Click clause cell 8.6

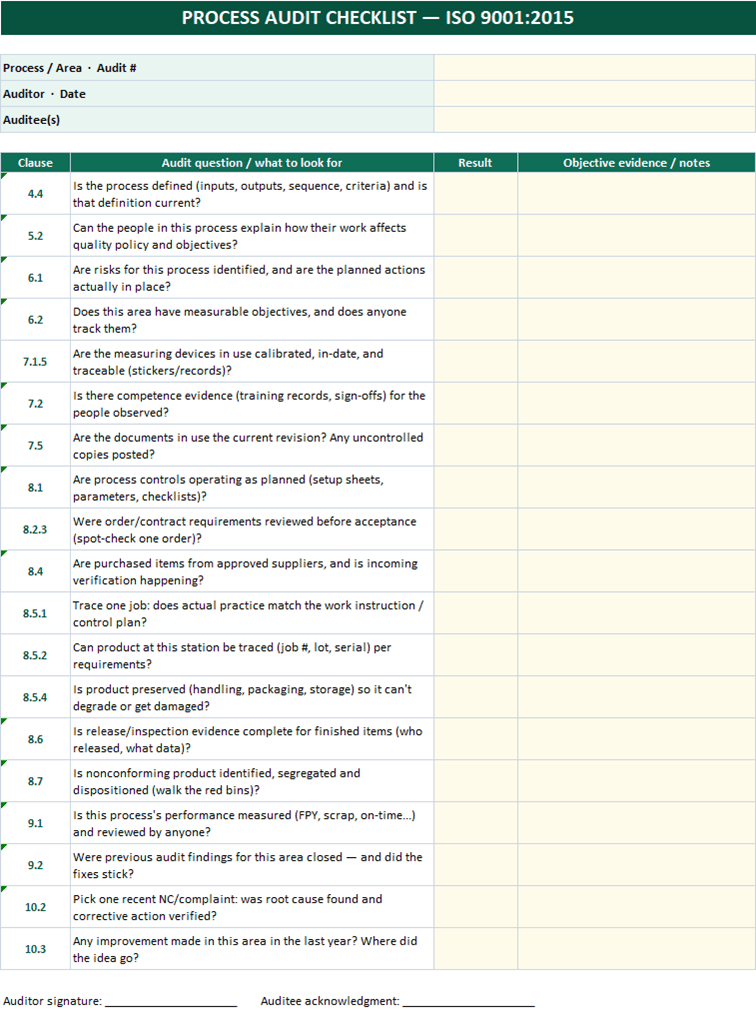tap(35, 738)
